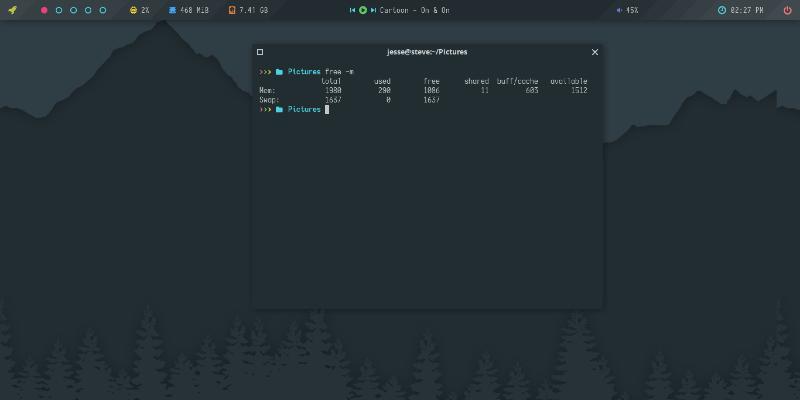Skip to the next music track
The image size is (800, 400).
point(374,10)
